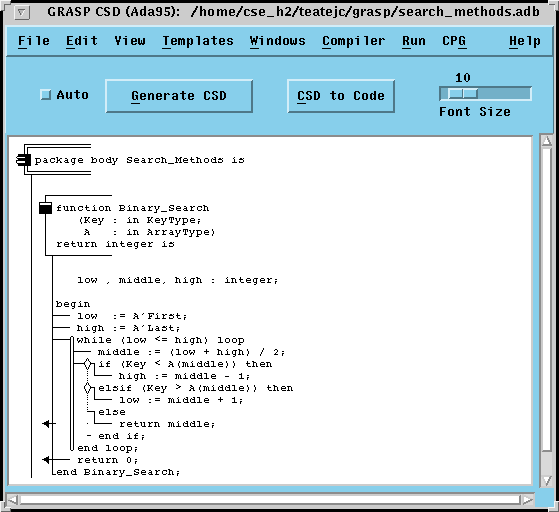Click the Font Size slider handle
This screenshot has height=512, width=559.
point(463,94)
